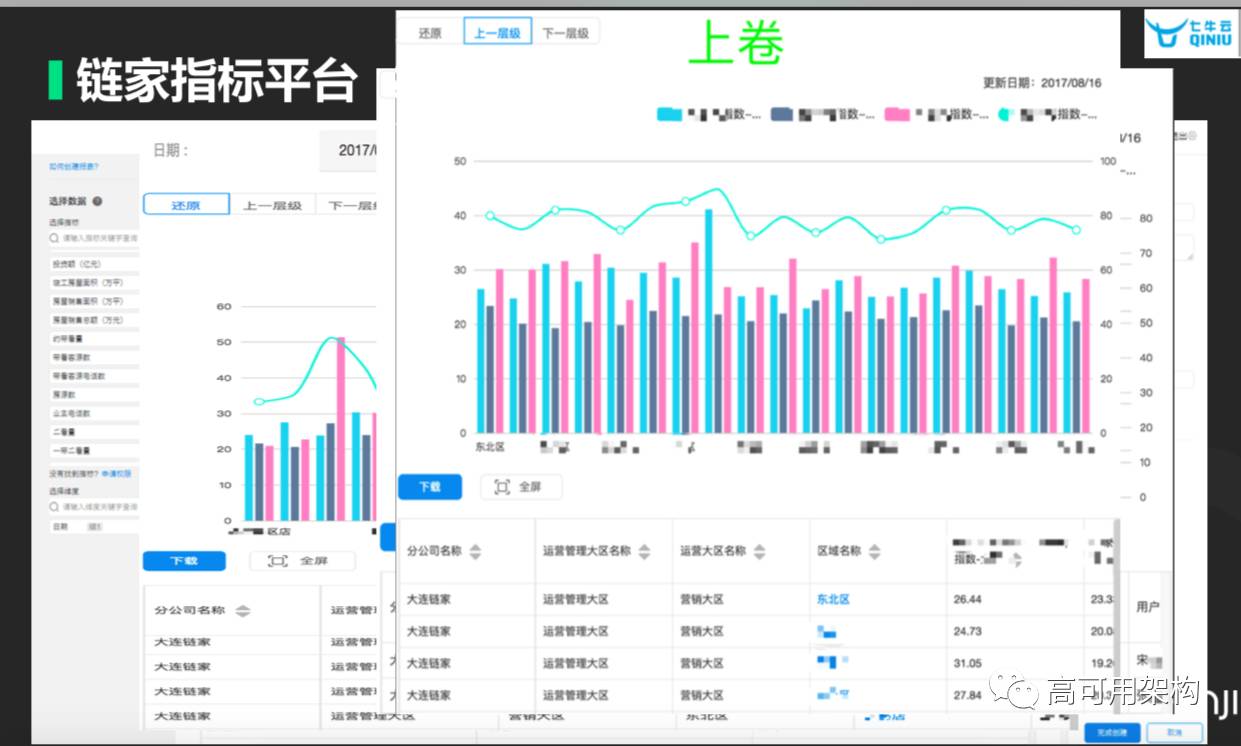1241x746 pixels.
Task: Select the 还原 tab in the left back window
Action: point(186,204)
